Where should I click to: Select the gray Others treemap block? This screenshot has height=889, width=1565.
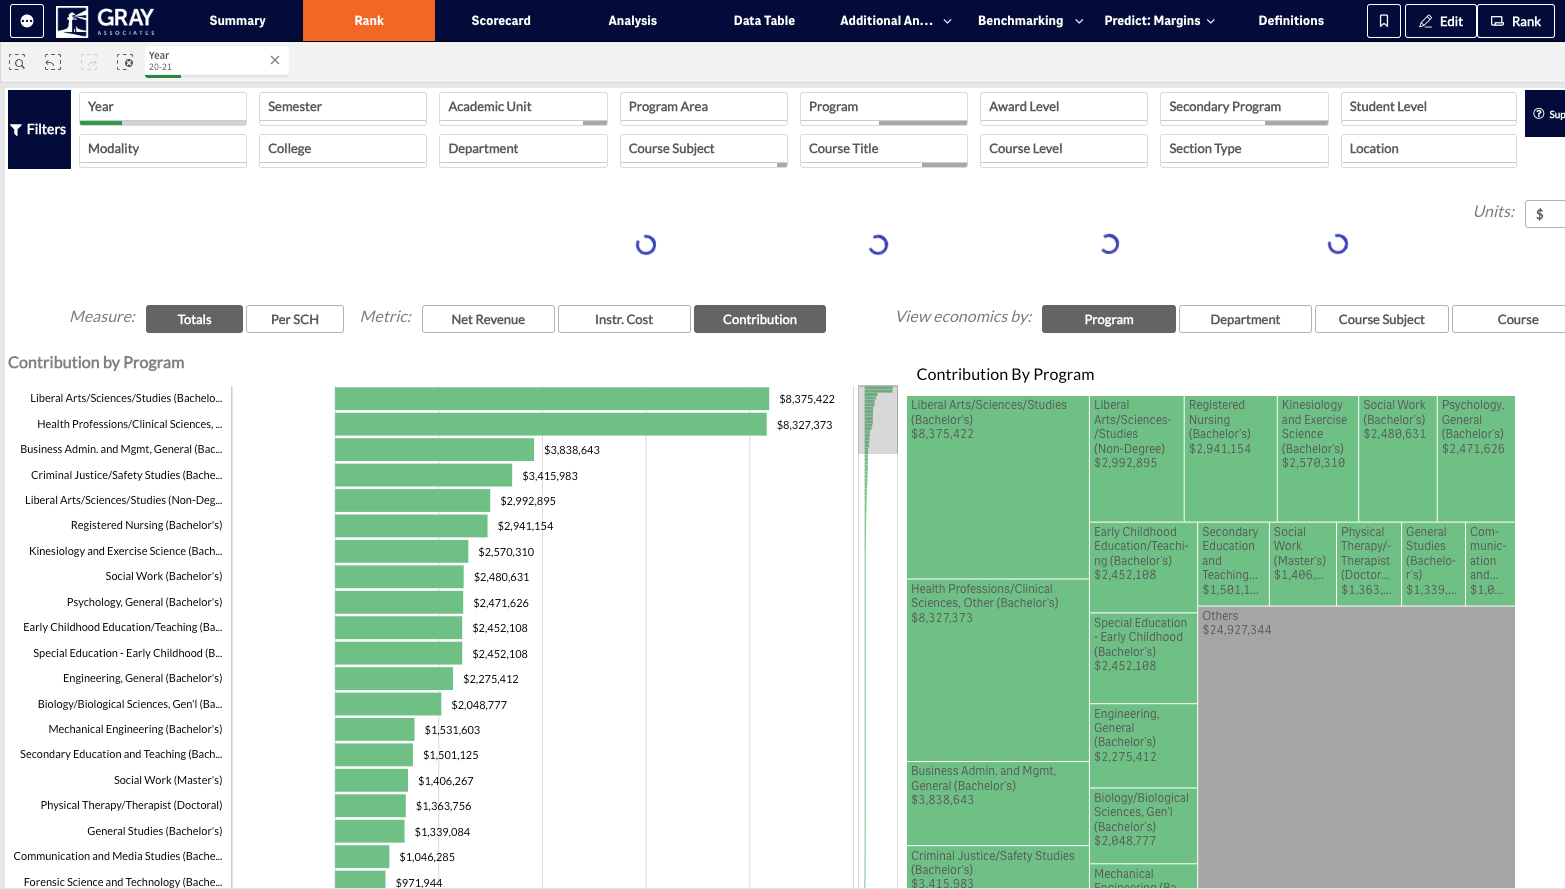1357,747
